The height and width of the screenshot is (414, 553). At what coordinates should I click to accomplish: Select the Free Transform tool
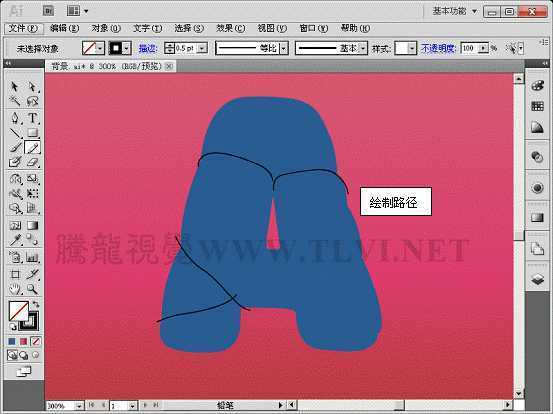32,194
